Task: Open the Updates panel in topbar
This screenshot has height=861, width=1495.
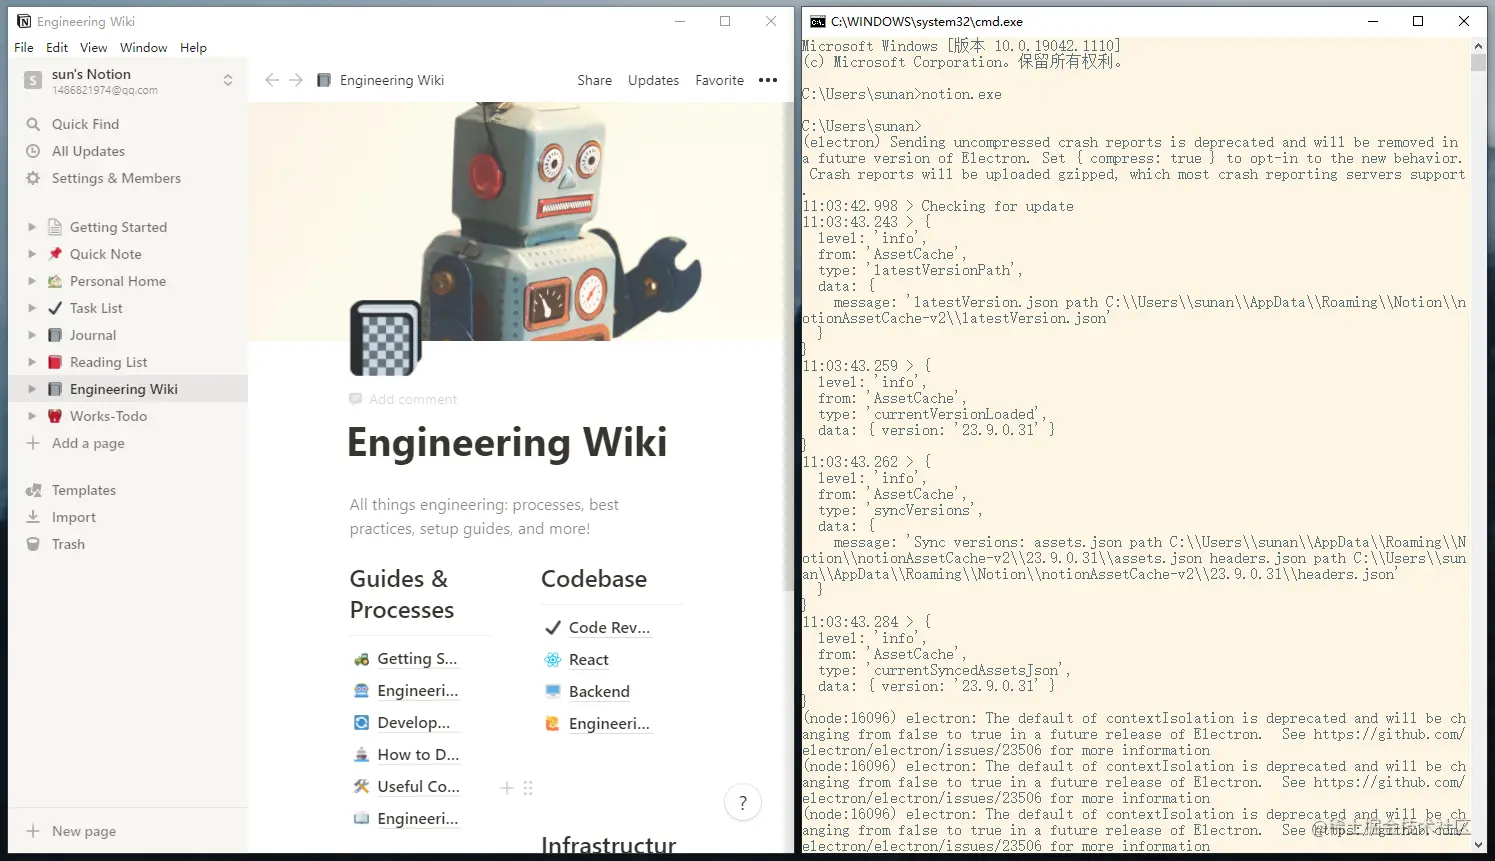Action: click(653, 80)
